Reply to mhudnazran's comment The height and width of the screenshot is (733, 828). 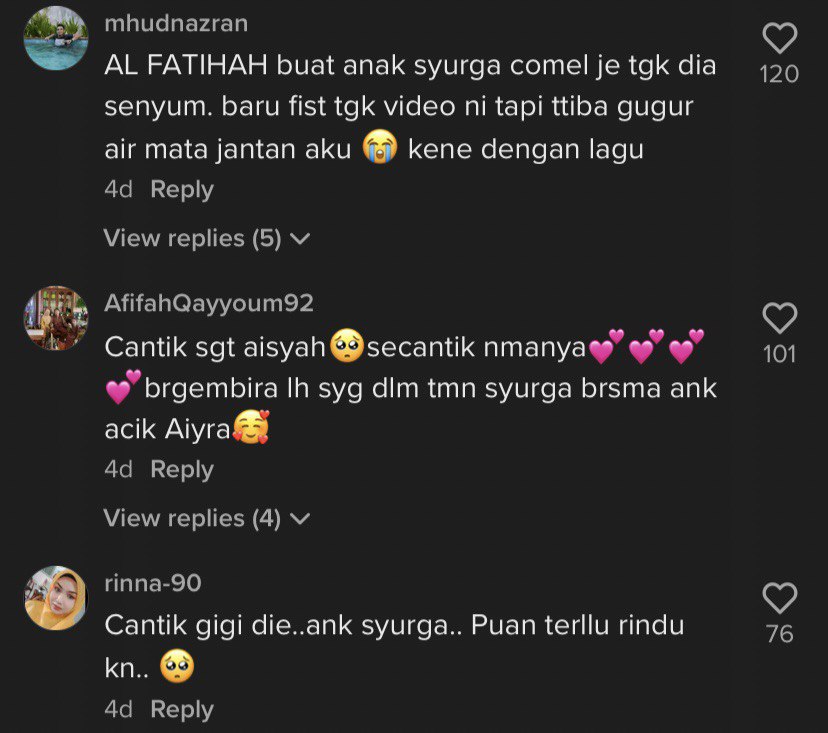pos(182,190)
